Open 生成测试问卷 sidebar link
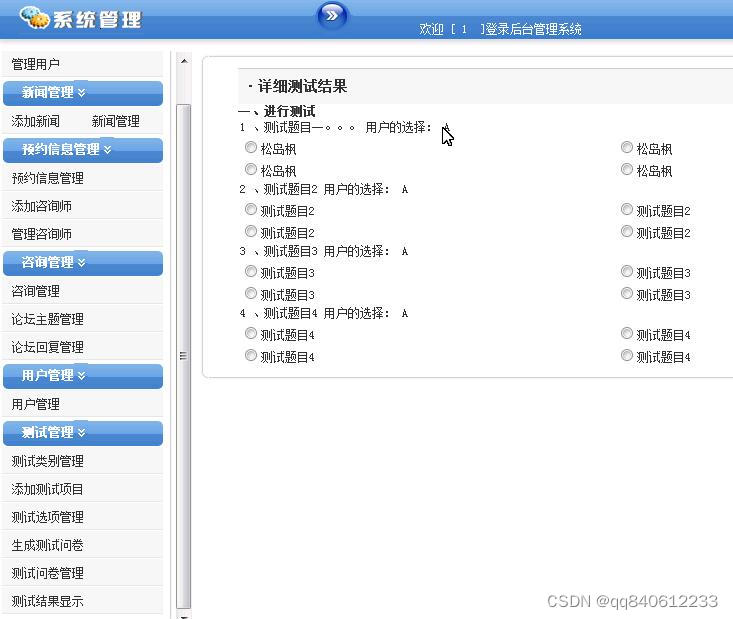The width and height of the screenshot is (733, 619). click(48, 546)
